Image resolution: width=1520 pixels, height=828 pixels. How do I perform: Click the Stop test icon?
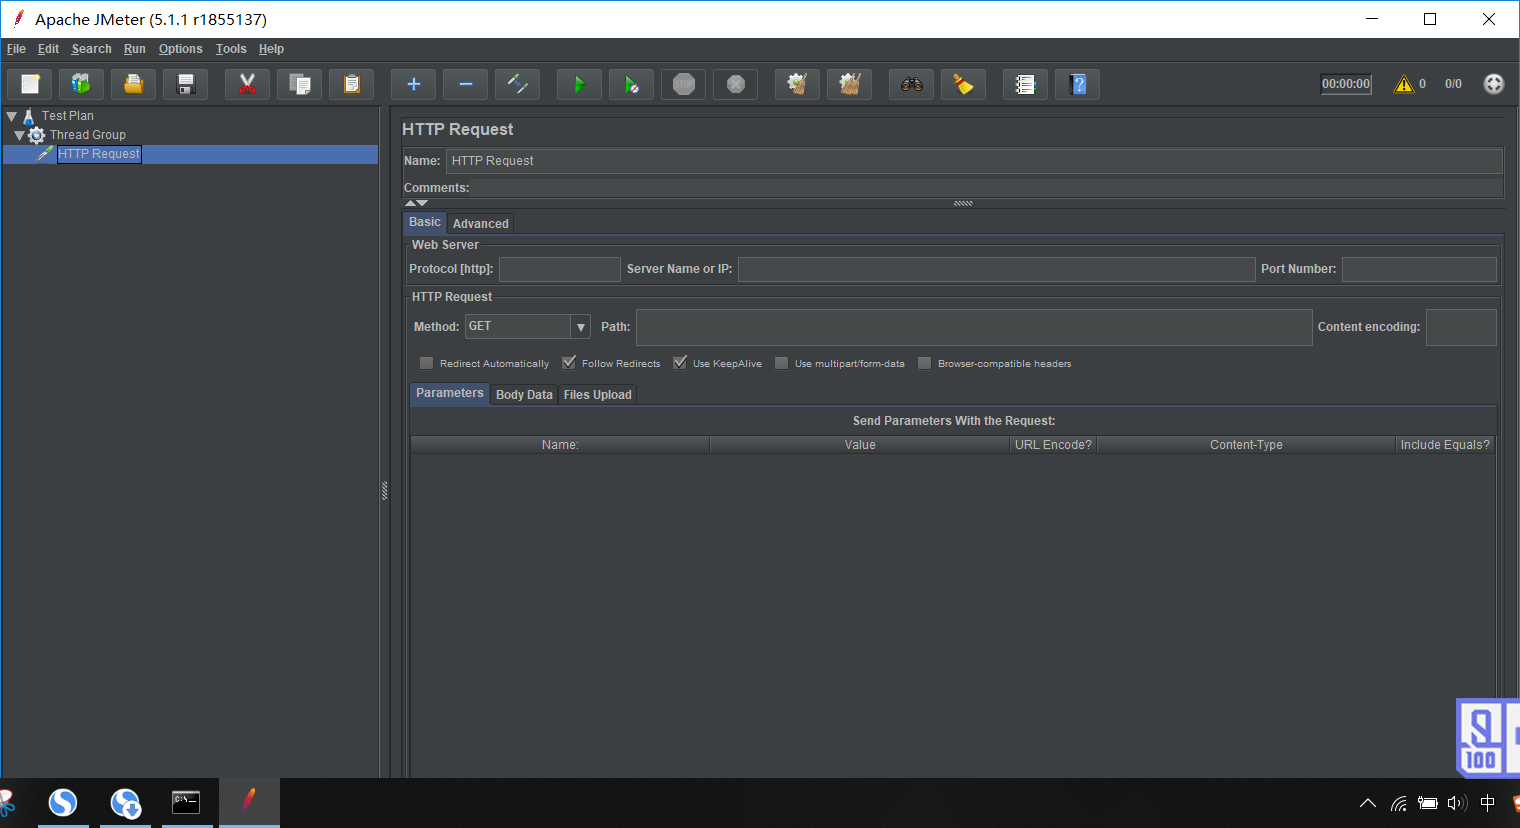click(683, 84)
